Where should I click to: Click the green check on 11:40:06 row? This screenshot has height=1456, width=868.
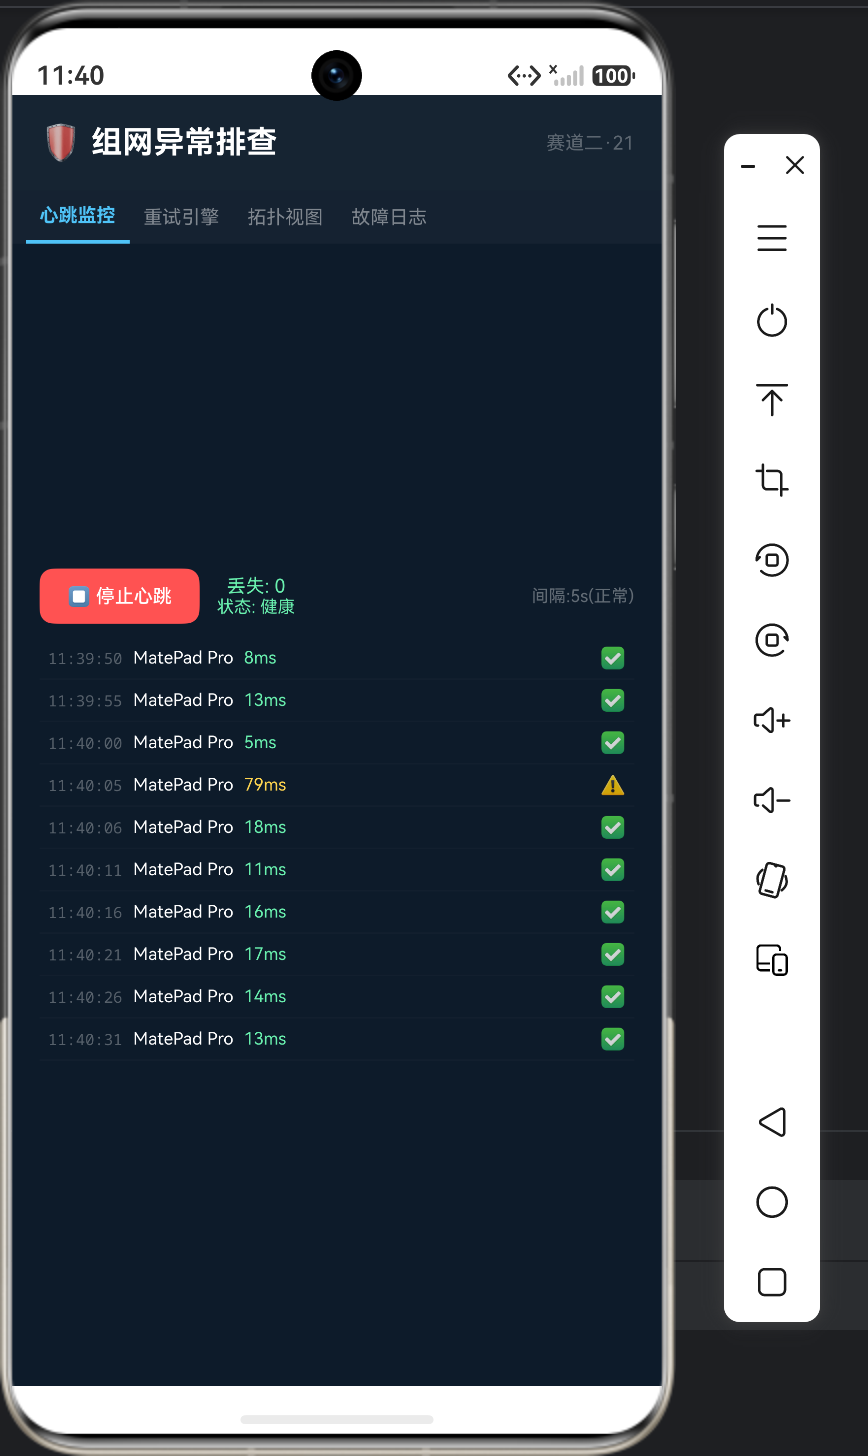pyautogui.click(x=613, y=827)
